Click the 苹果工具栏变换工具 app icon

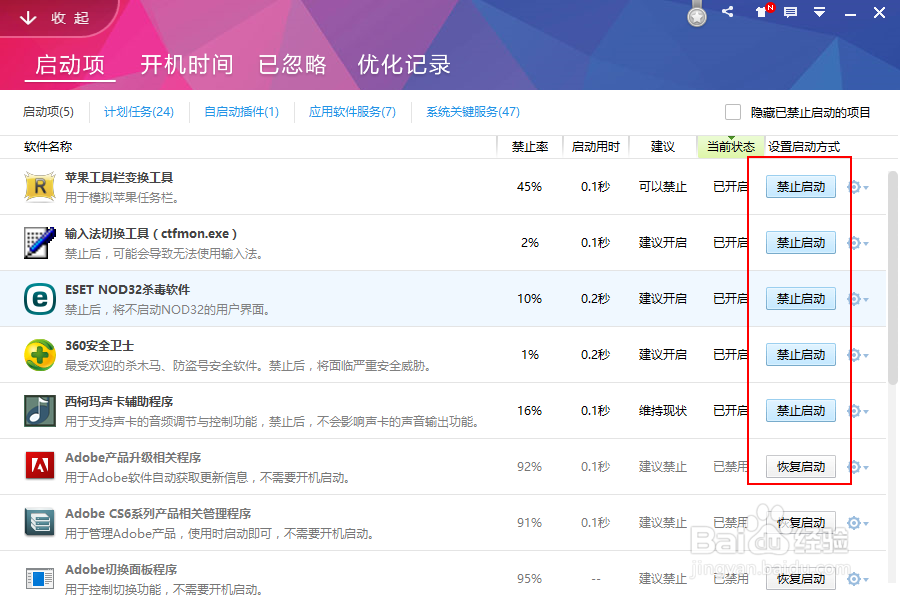[40, 186]
